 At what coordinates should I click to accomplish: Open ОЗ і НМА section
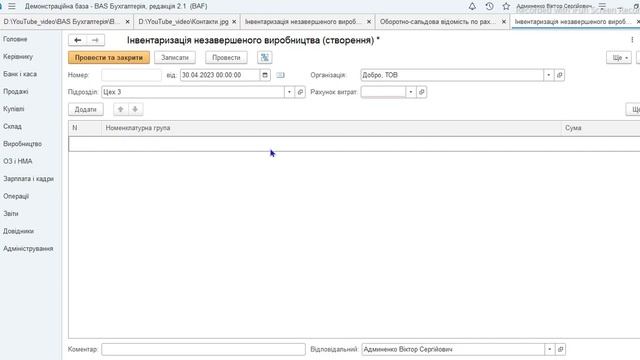[x=18, y=161]
